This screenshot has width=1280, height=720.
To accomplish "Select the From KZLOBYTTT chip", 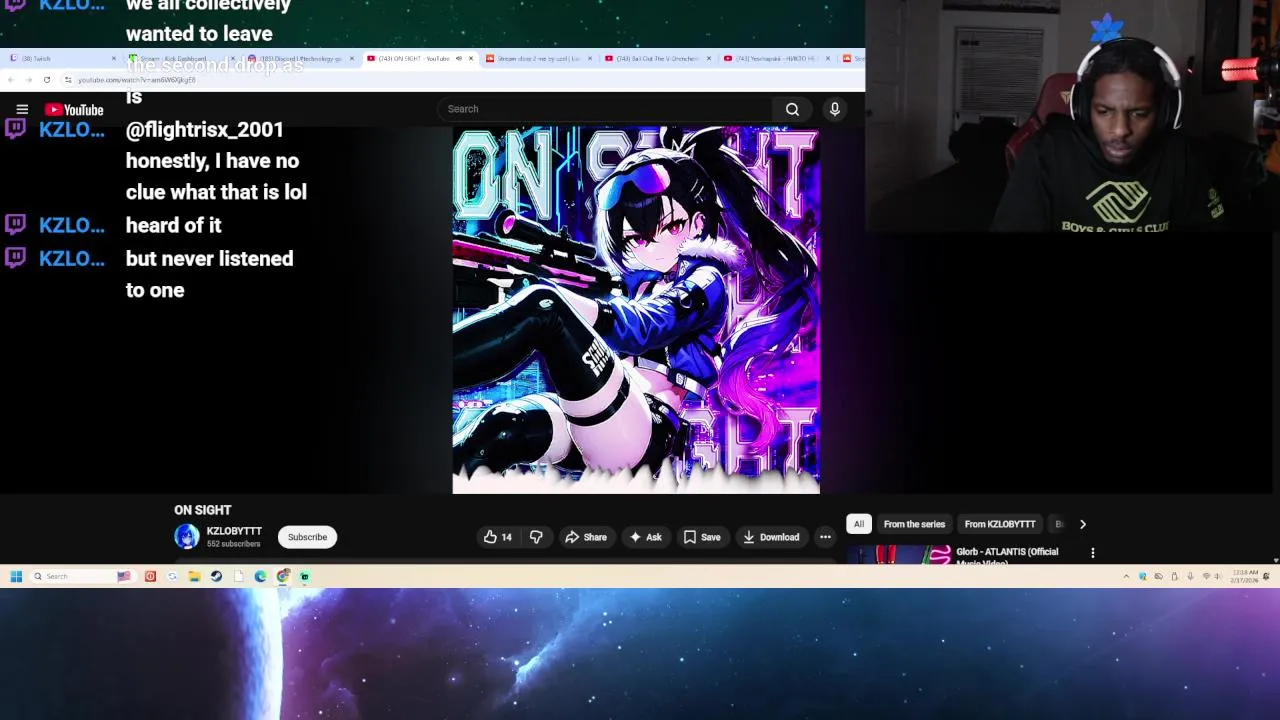I will 1000,524.
